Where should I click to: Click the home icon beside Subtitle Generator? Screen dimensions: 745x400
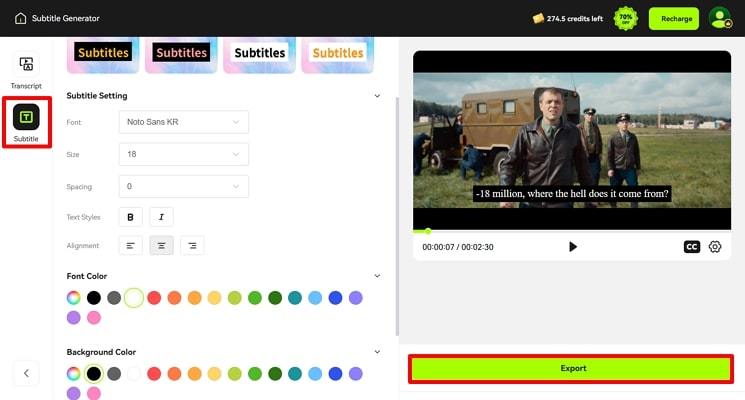20,19
